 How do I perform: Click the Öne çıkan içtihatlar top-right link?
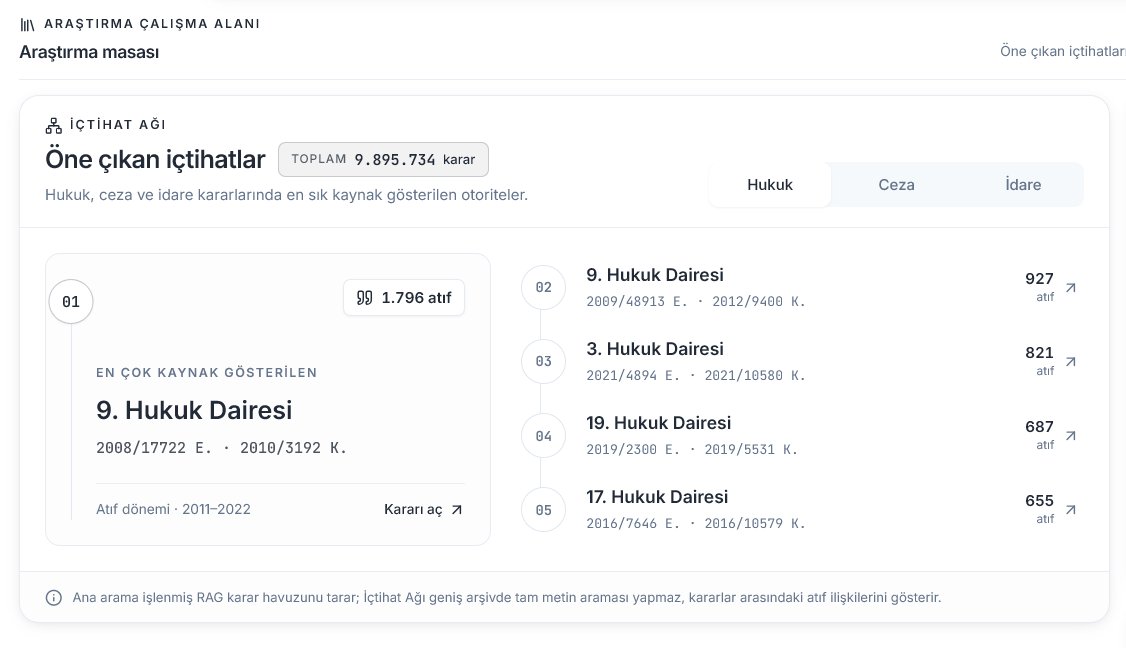click(1063, 51)
